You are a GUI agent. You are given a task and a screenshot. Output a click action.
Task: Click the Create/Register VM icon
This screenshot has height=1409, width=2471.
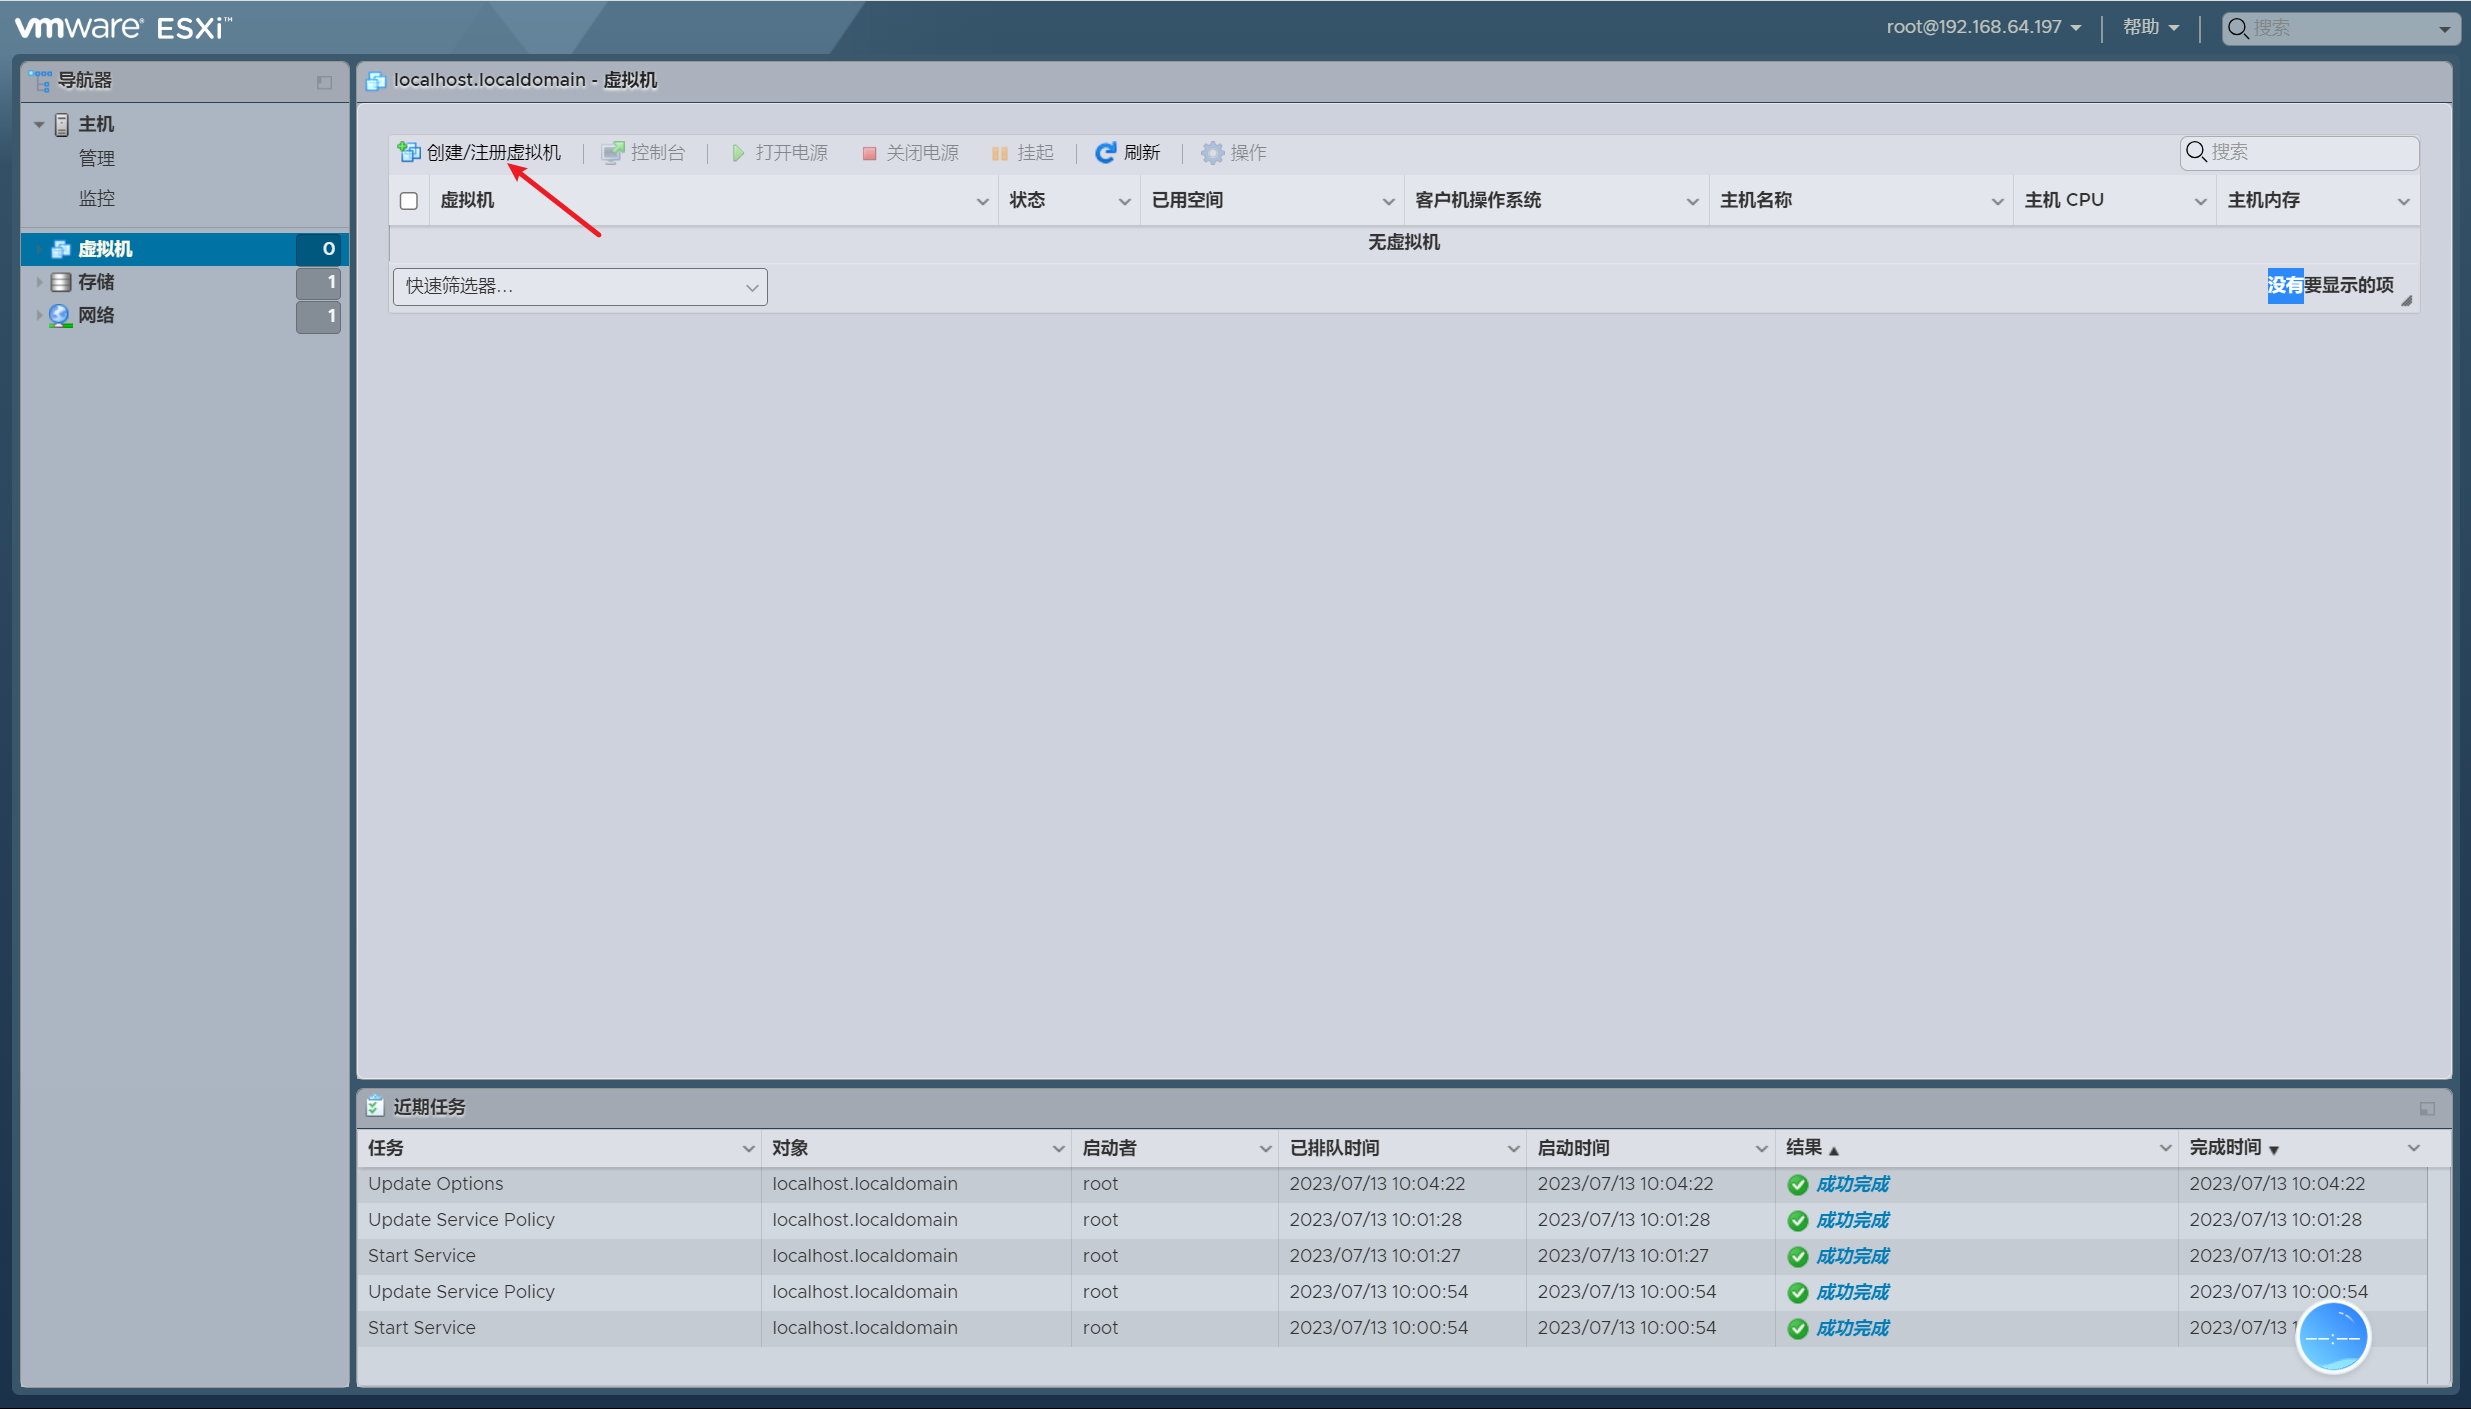[x=408, y=152]
